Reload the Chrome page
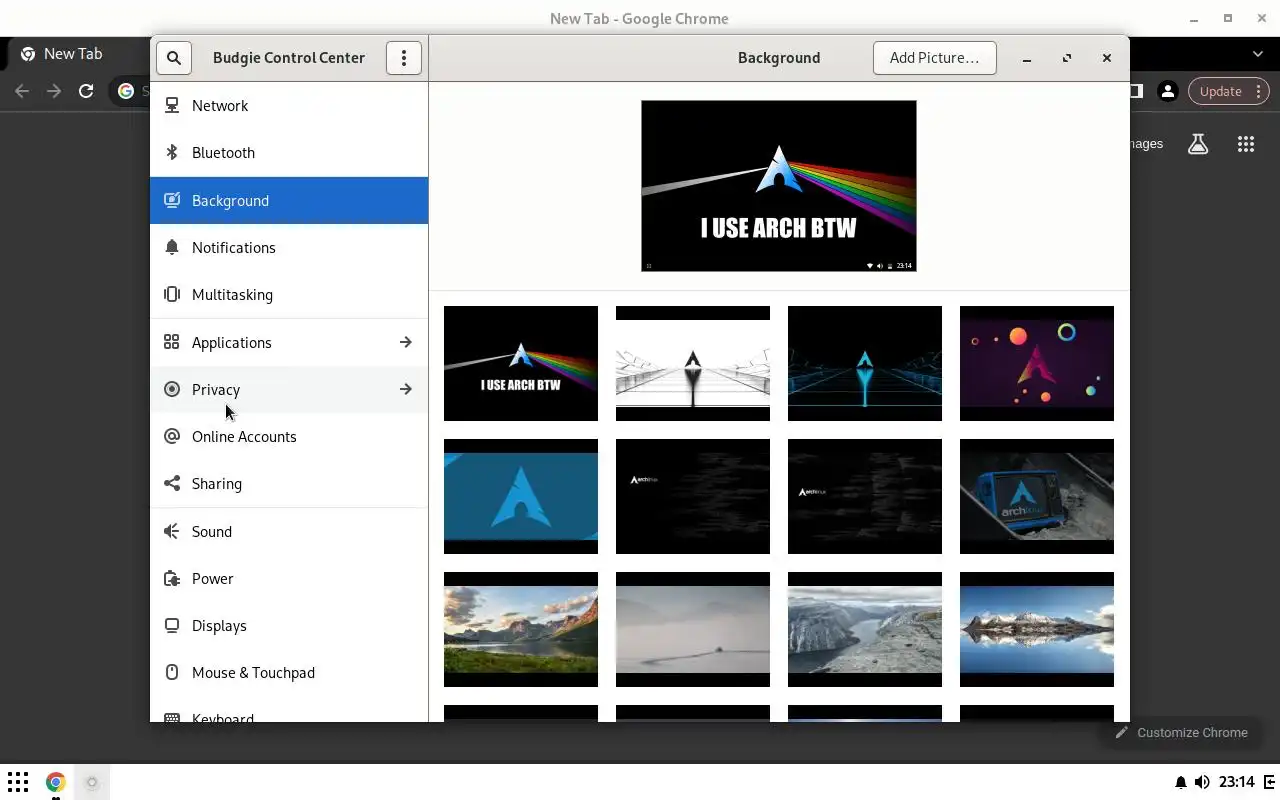The image size is (1280, 800). [86, 91]
